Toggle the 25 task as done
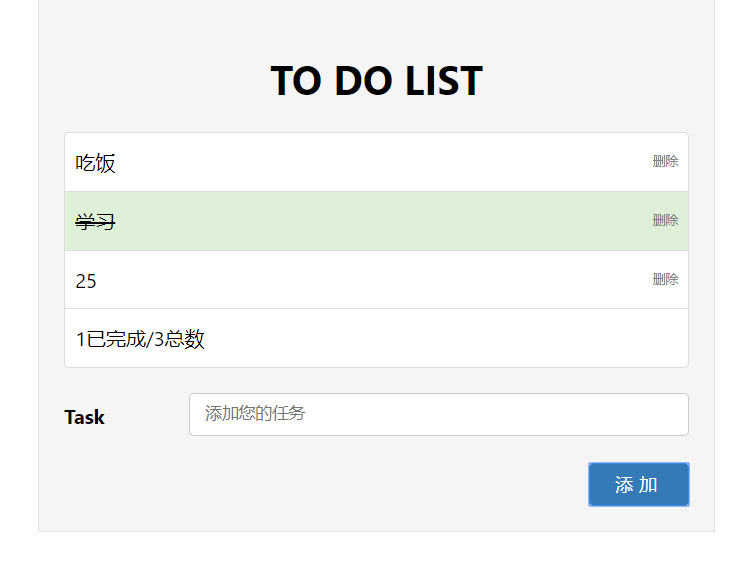The image size is (756, 561). point(87,281)
